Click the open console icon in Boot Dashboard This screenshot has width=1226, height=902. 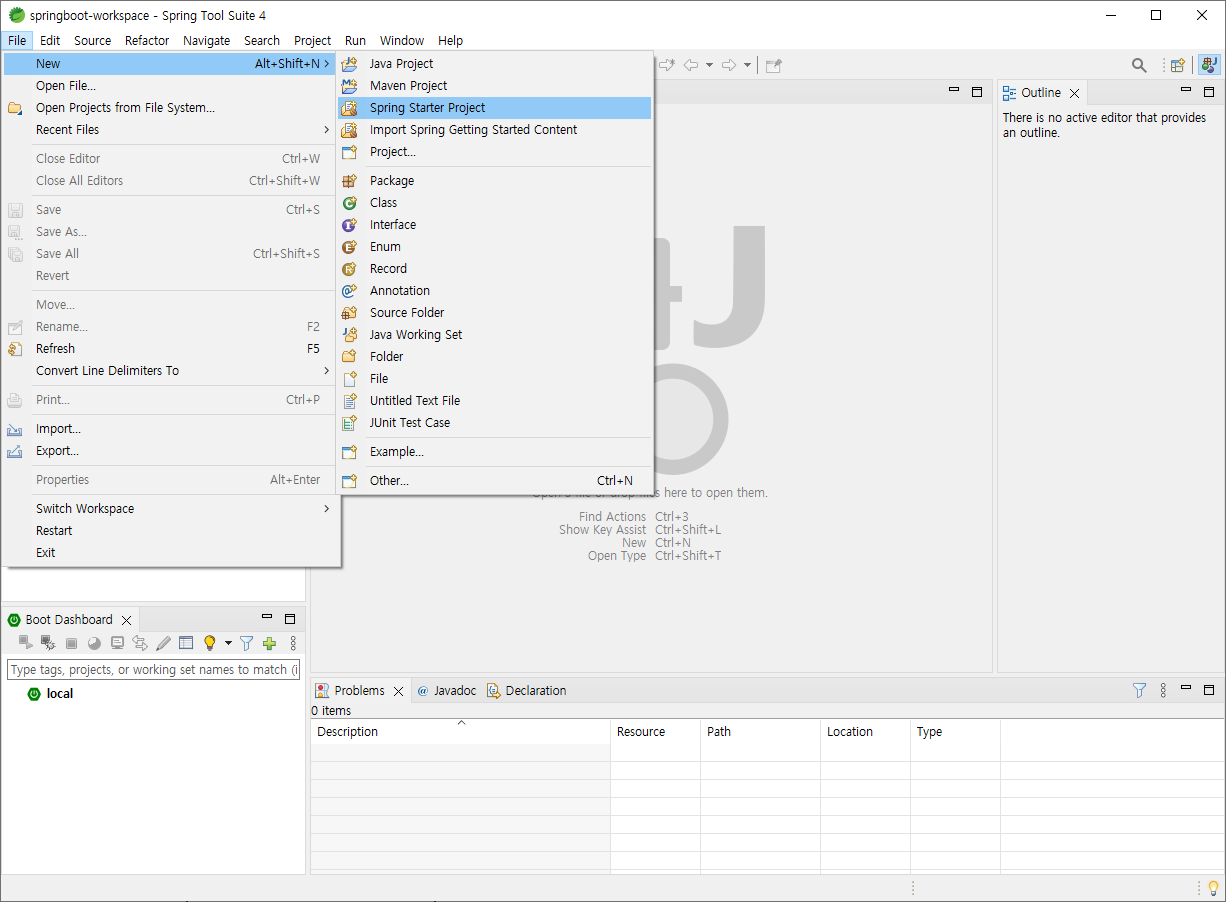pyautogui.click(x=117, y=643)
